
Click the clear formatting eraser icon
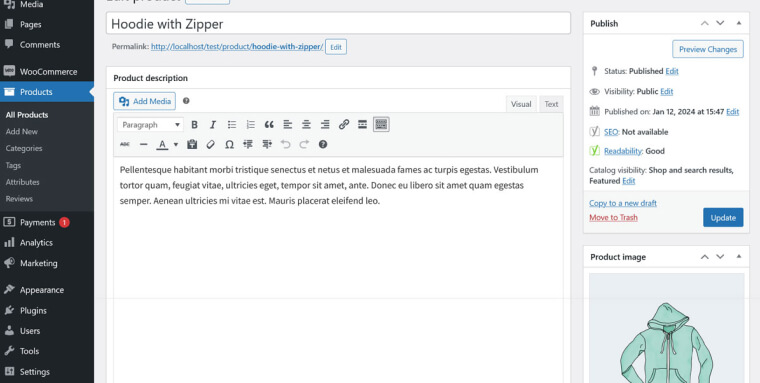pyautogui.click(x=210, y=144)
